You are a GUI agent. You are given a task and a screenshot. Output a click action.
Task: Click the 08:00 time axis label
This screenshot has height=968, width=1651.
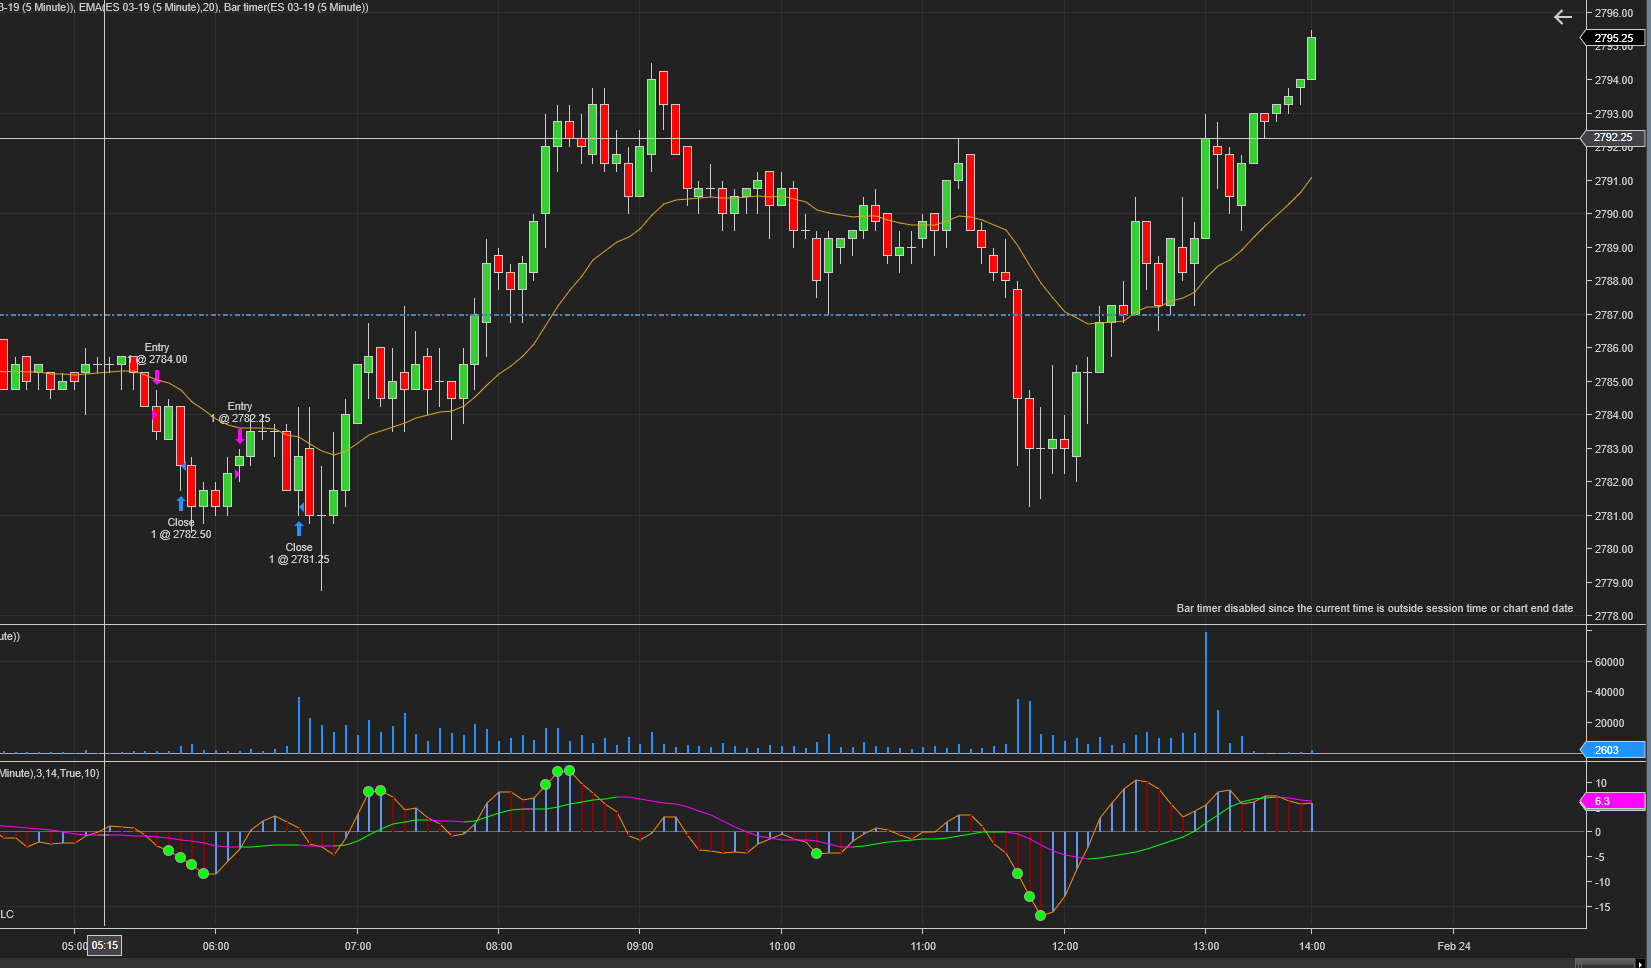point(499,946)
